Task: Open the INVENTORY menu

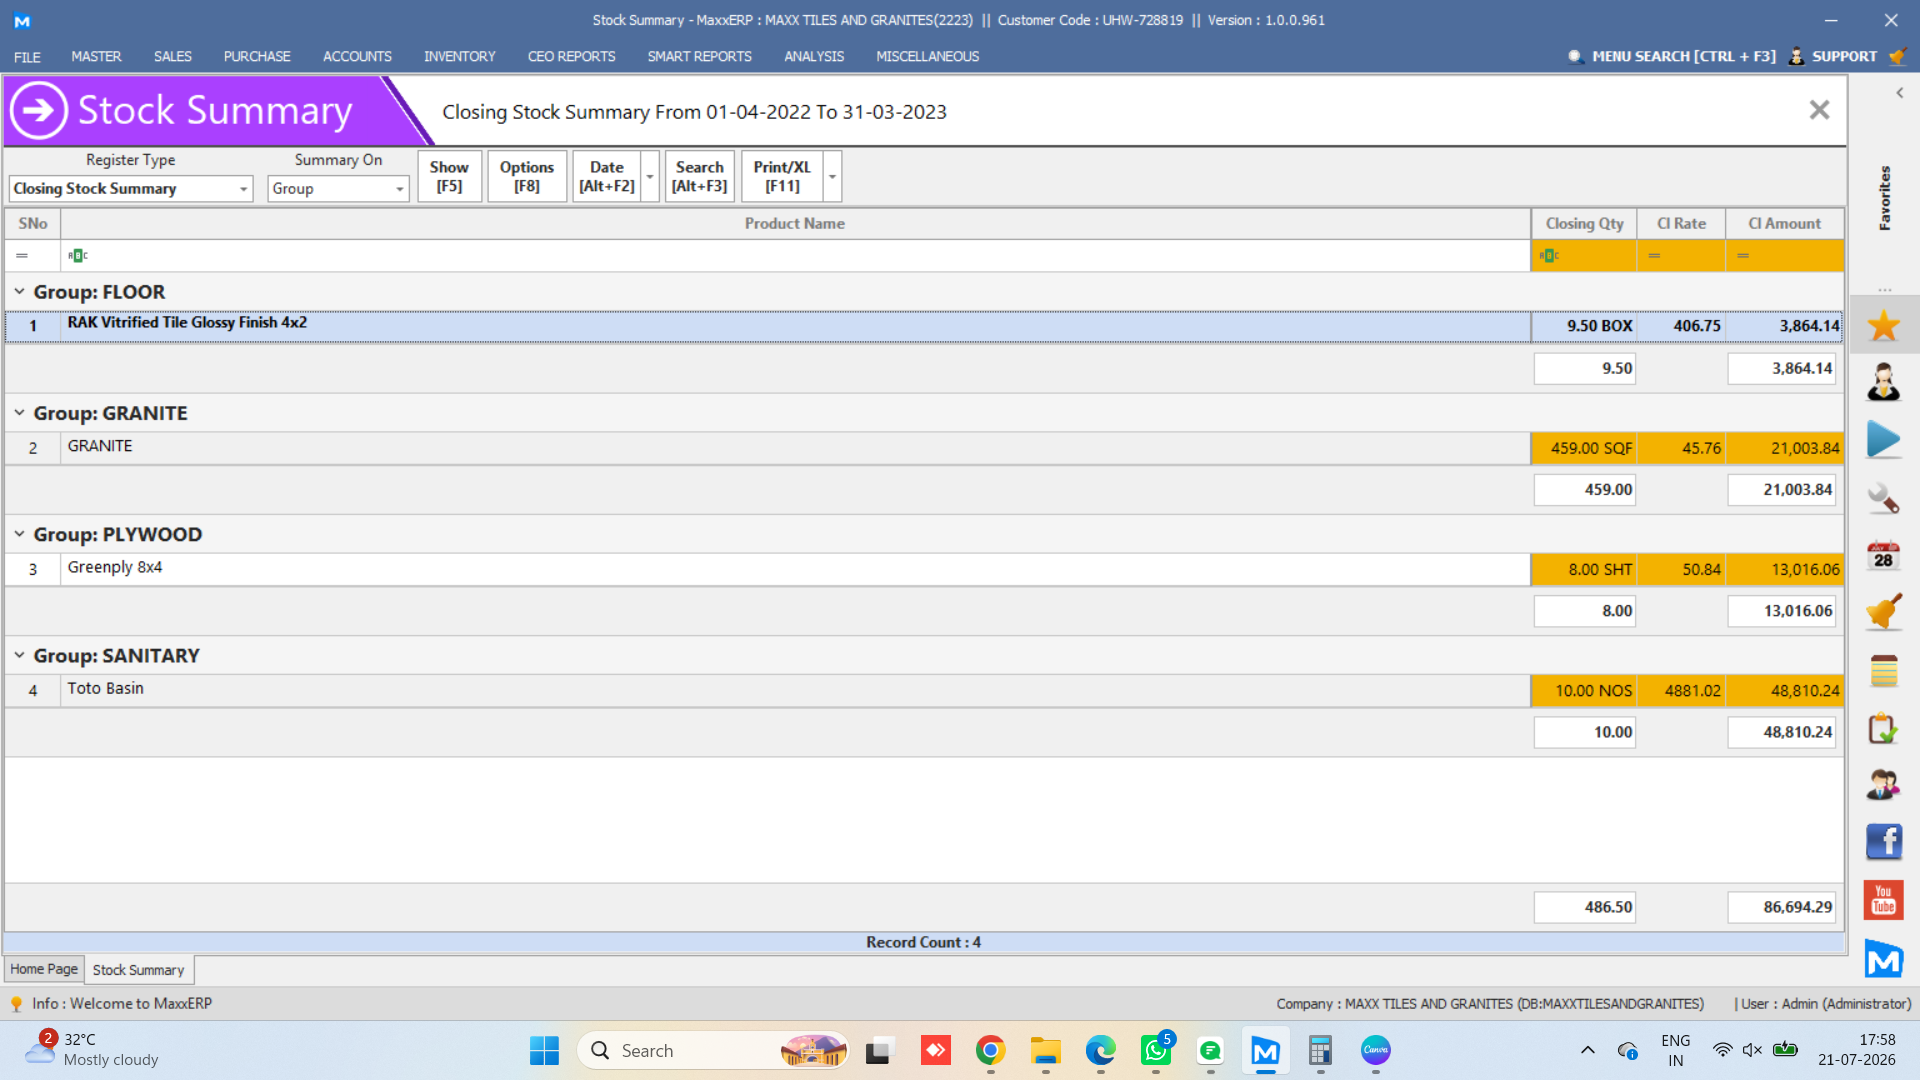Action: [460, 57]
